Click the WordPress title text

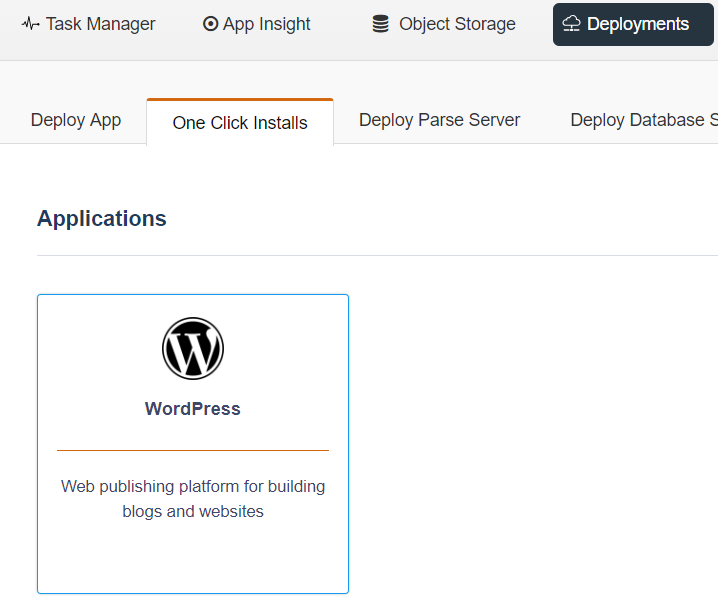(x=193, y=409)
